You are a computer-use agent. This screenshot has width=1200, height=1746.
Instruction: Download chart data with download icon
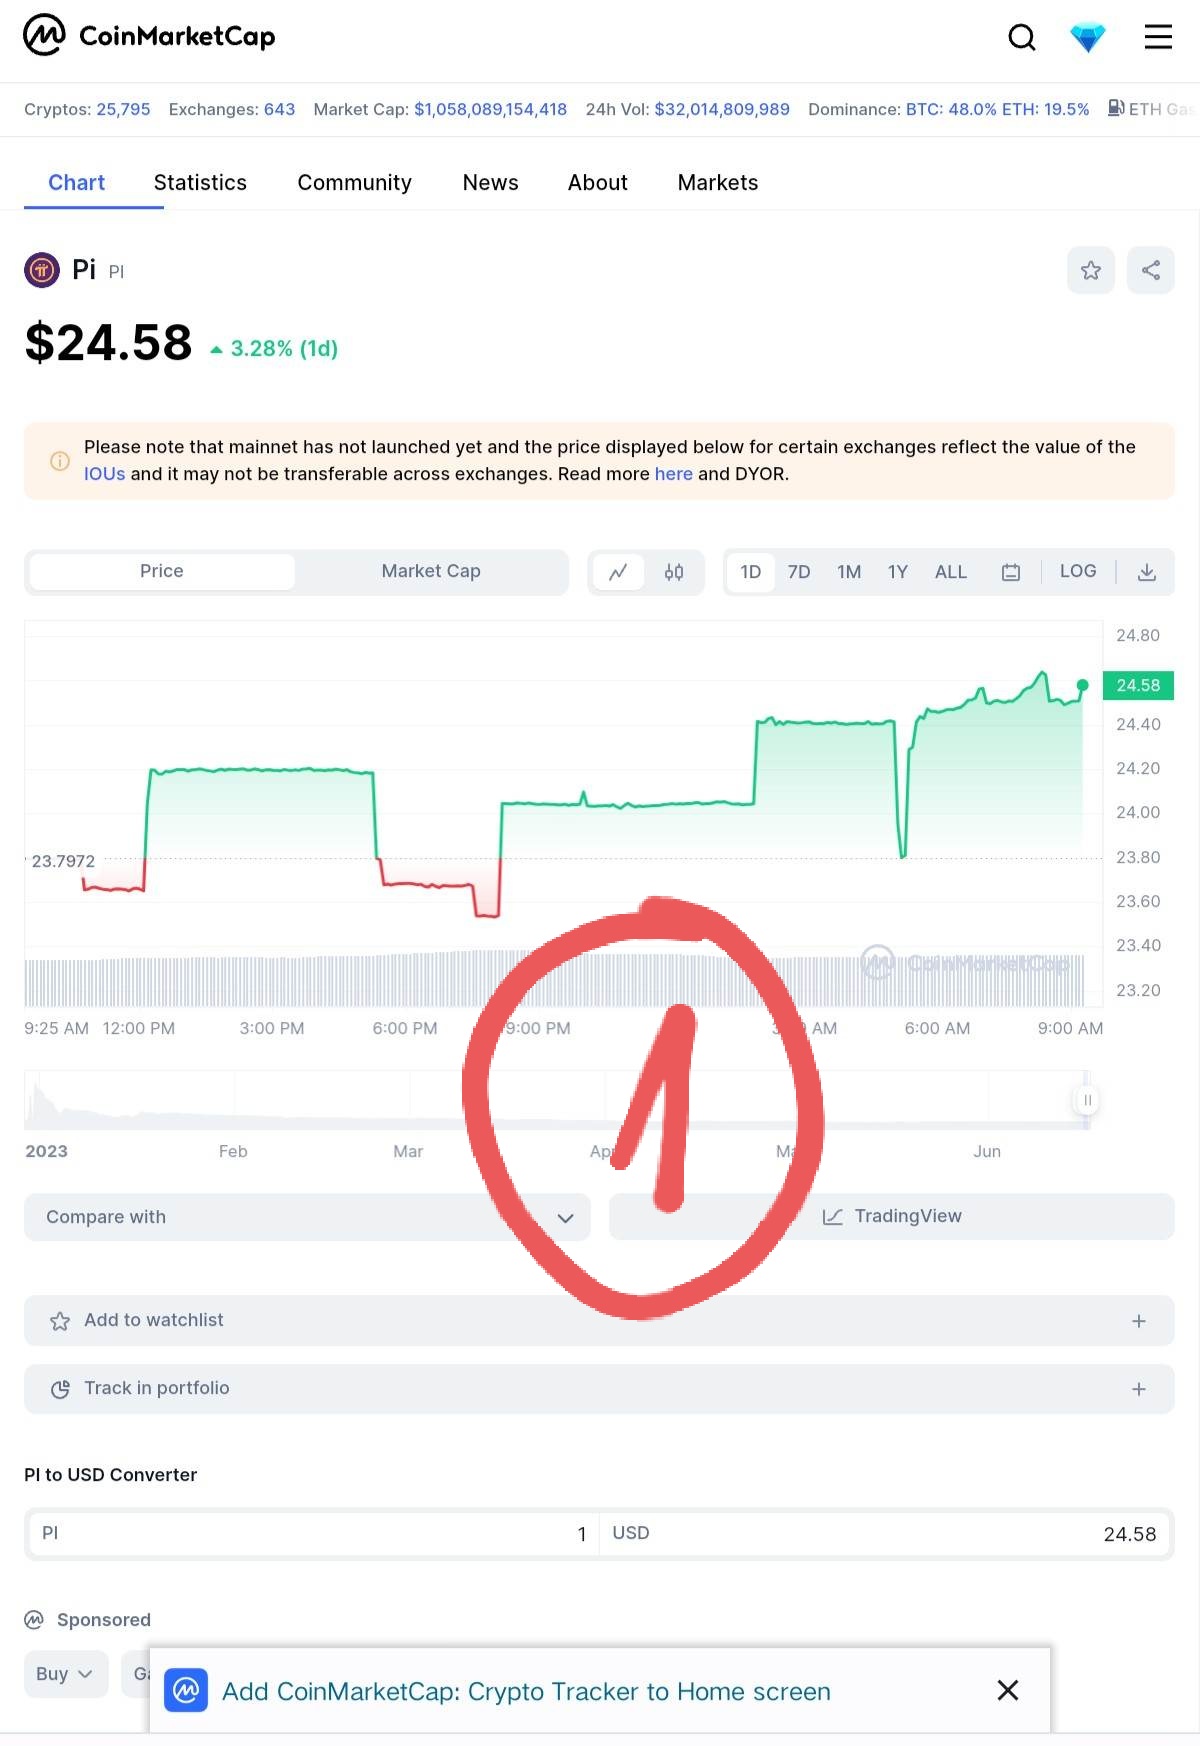point(1147,572)
